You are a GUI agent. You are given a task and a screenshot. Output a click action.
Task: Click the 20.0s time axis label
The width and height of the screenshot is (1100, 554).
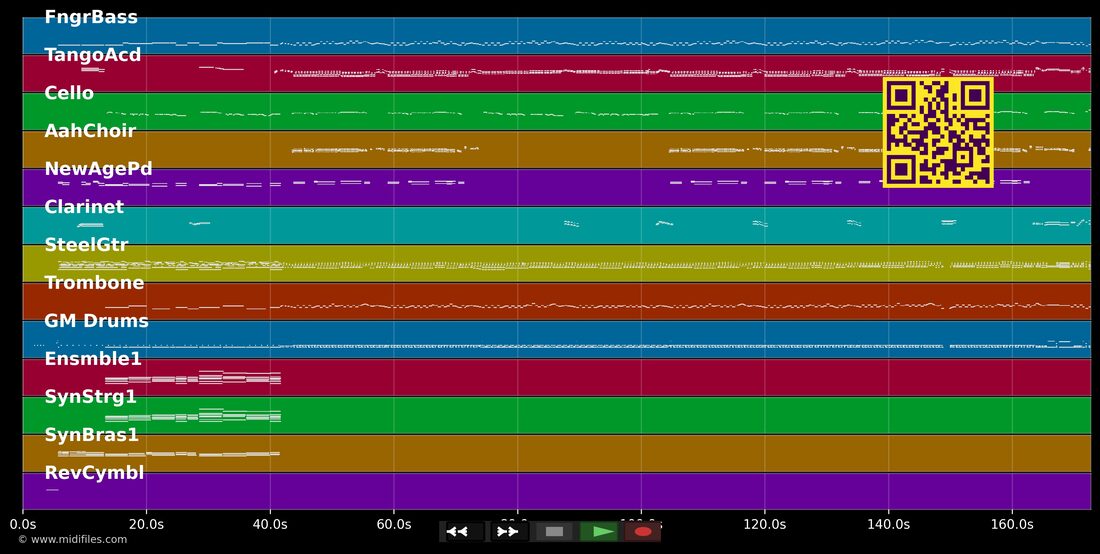pos(147,524)
